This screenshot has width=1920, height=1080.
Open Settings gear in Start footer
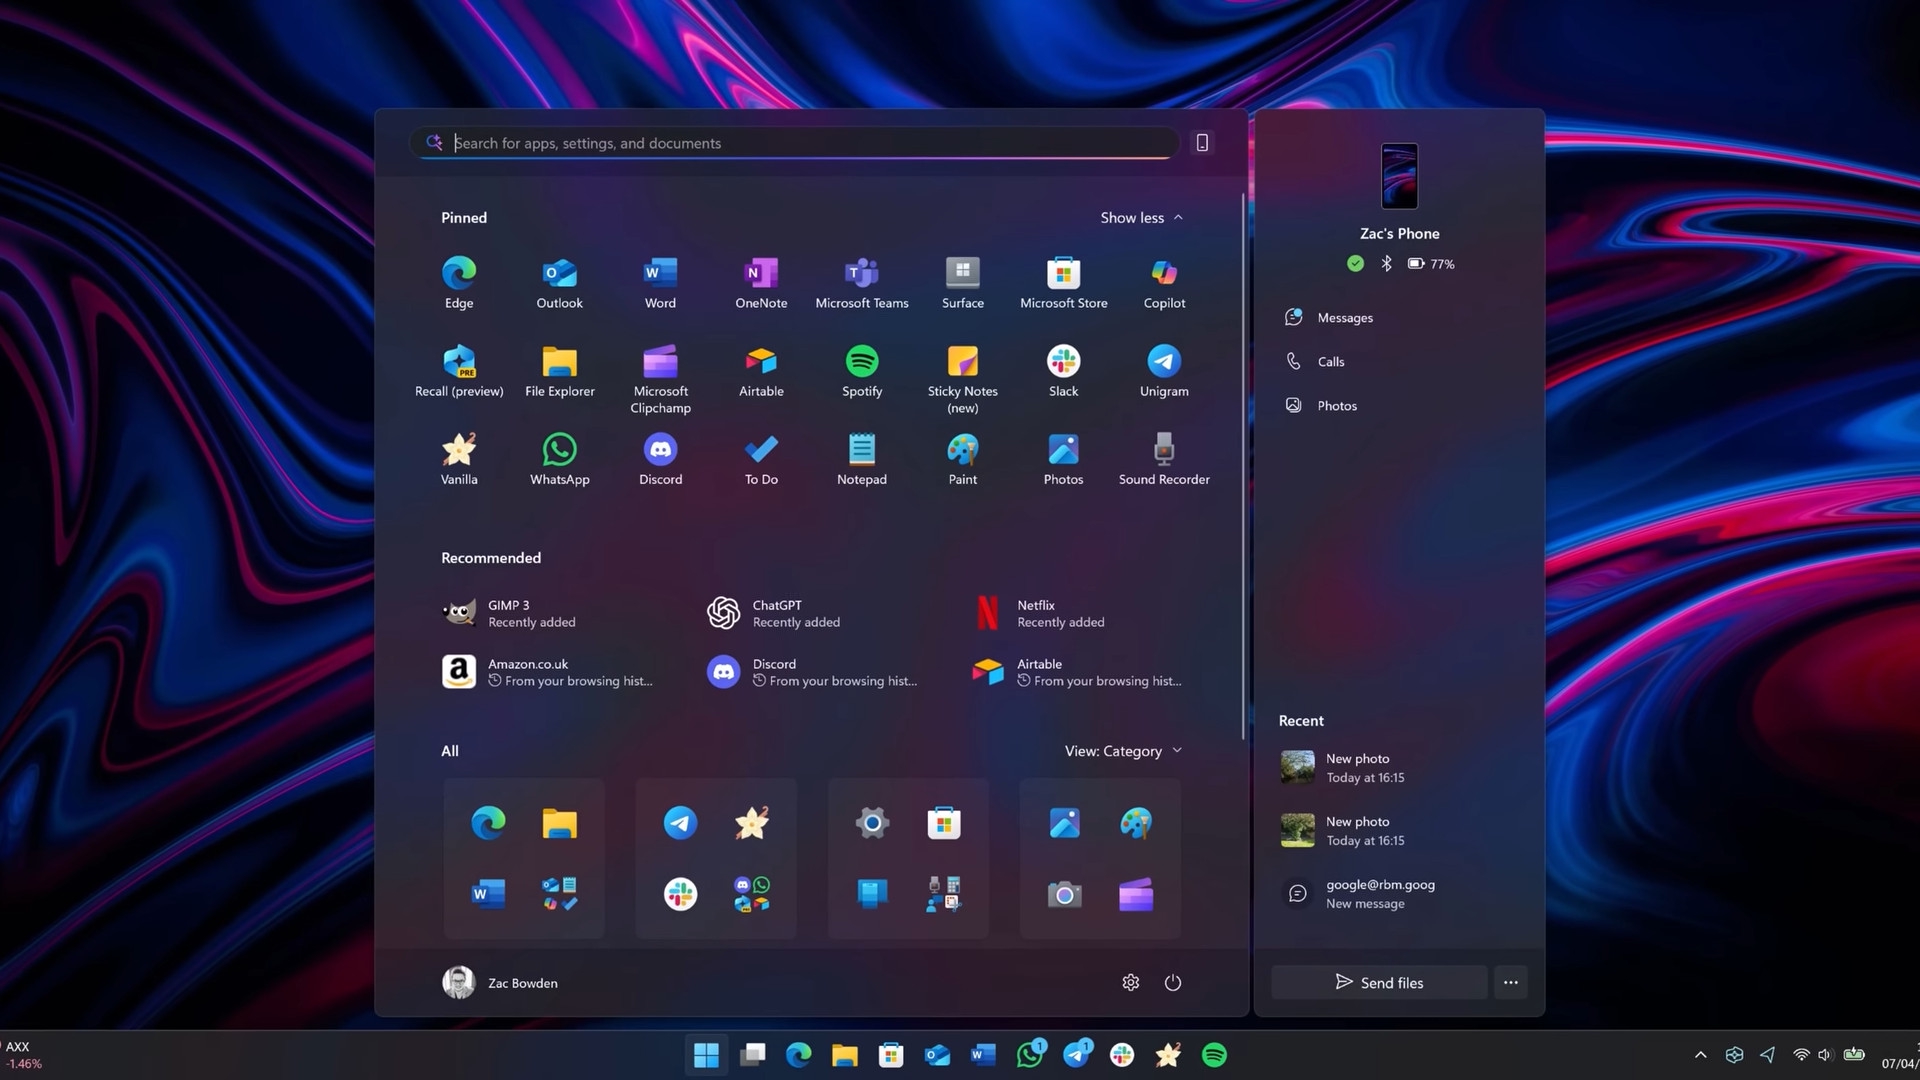point(1131,983)
